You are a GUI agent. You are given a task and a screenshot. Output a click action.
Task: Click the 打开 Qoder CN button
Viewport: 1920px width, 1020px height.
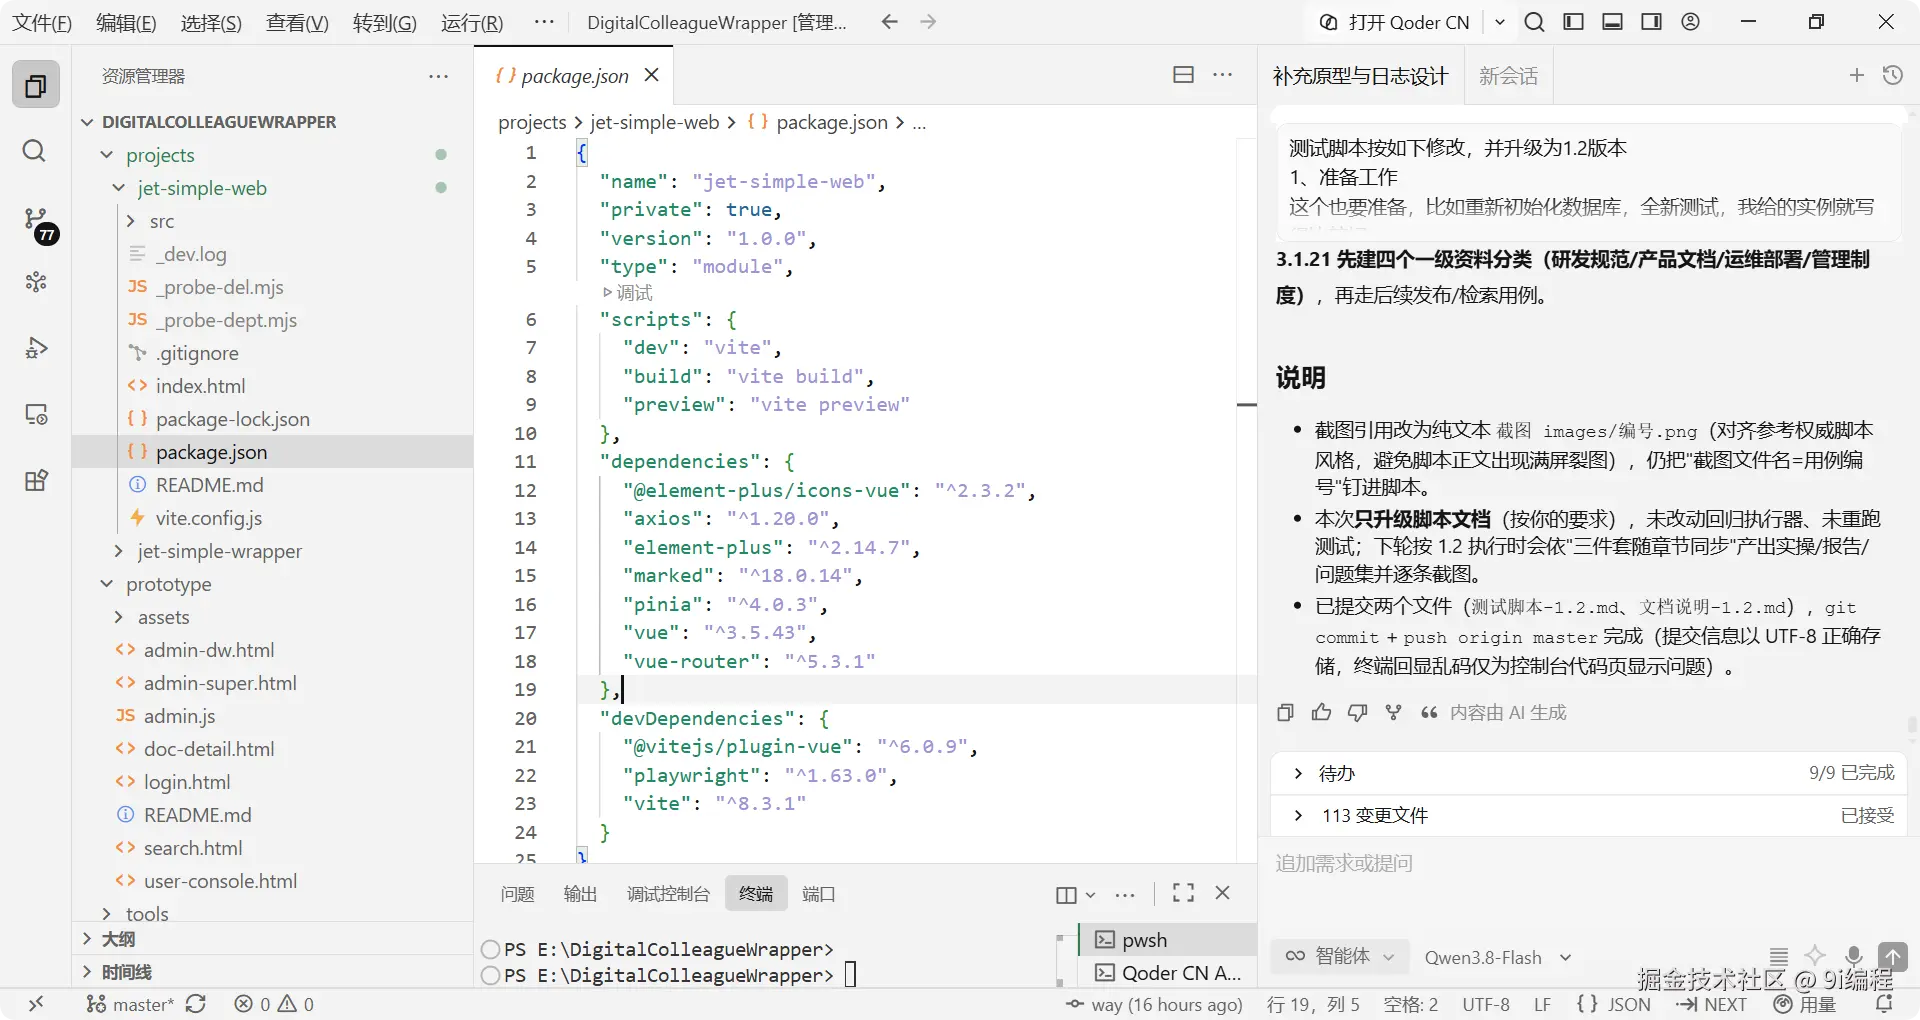pyautogui.click(x=1397, y=22)
